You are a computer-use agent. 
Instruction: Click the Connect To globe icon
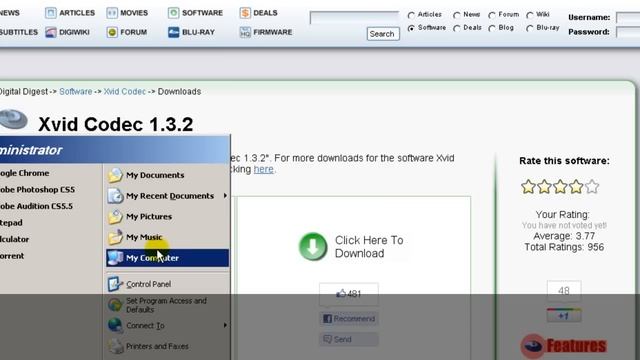[115, 325]
